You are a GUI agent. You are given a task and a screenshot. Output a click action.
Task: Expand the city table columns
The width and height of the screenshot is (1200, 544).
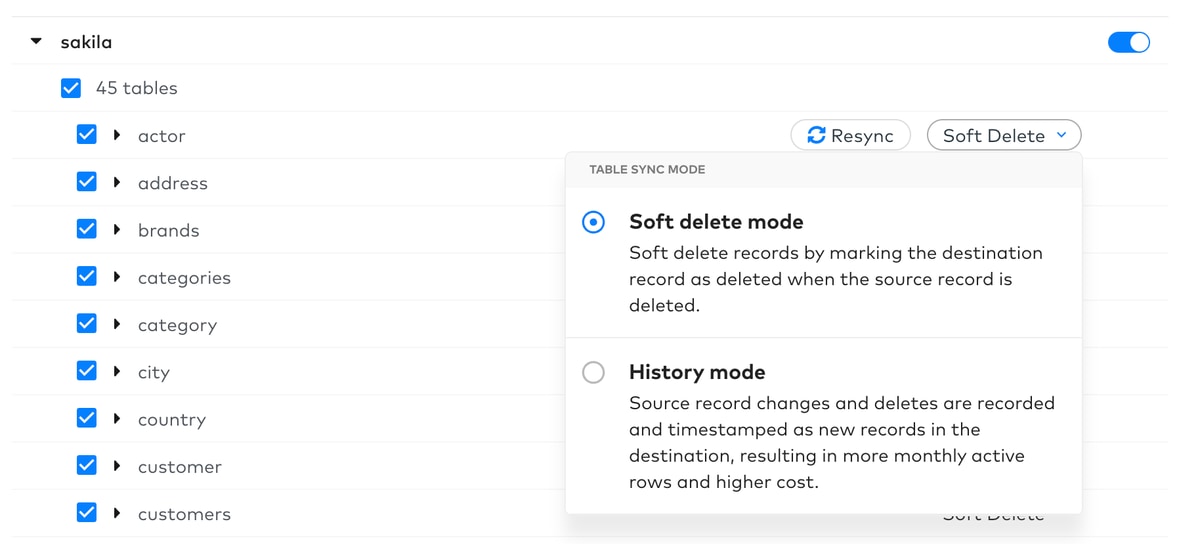pyautogui.click(x=117, y=371)
